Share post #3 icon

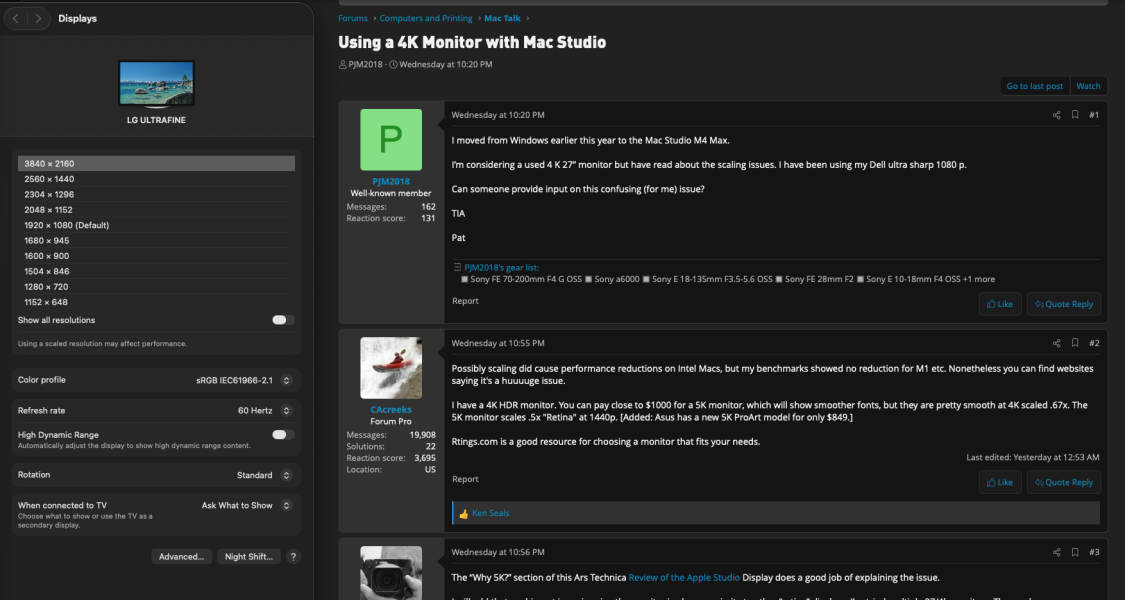(1056, 553)
